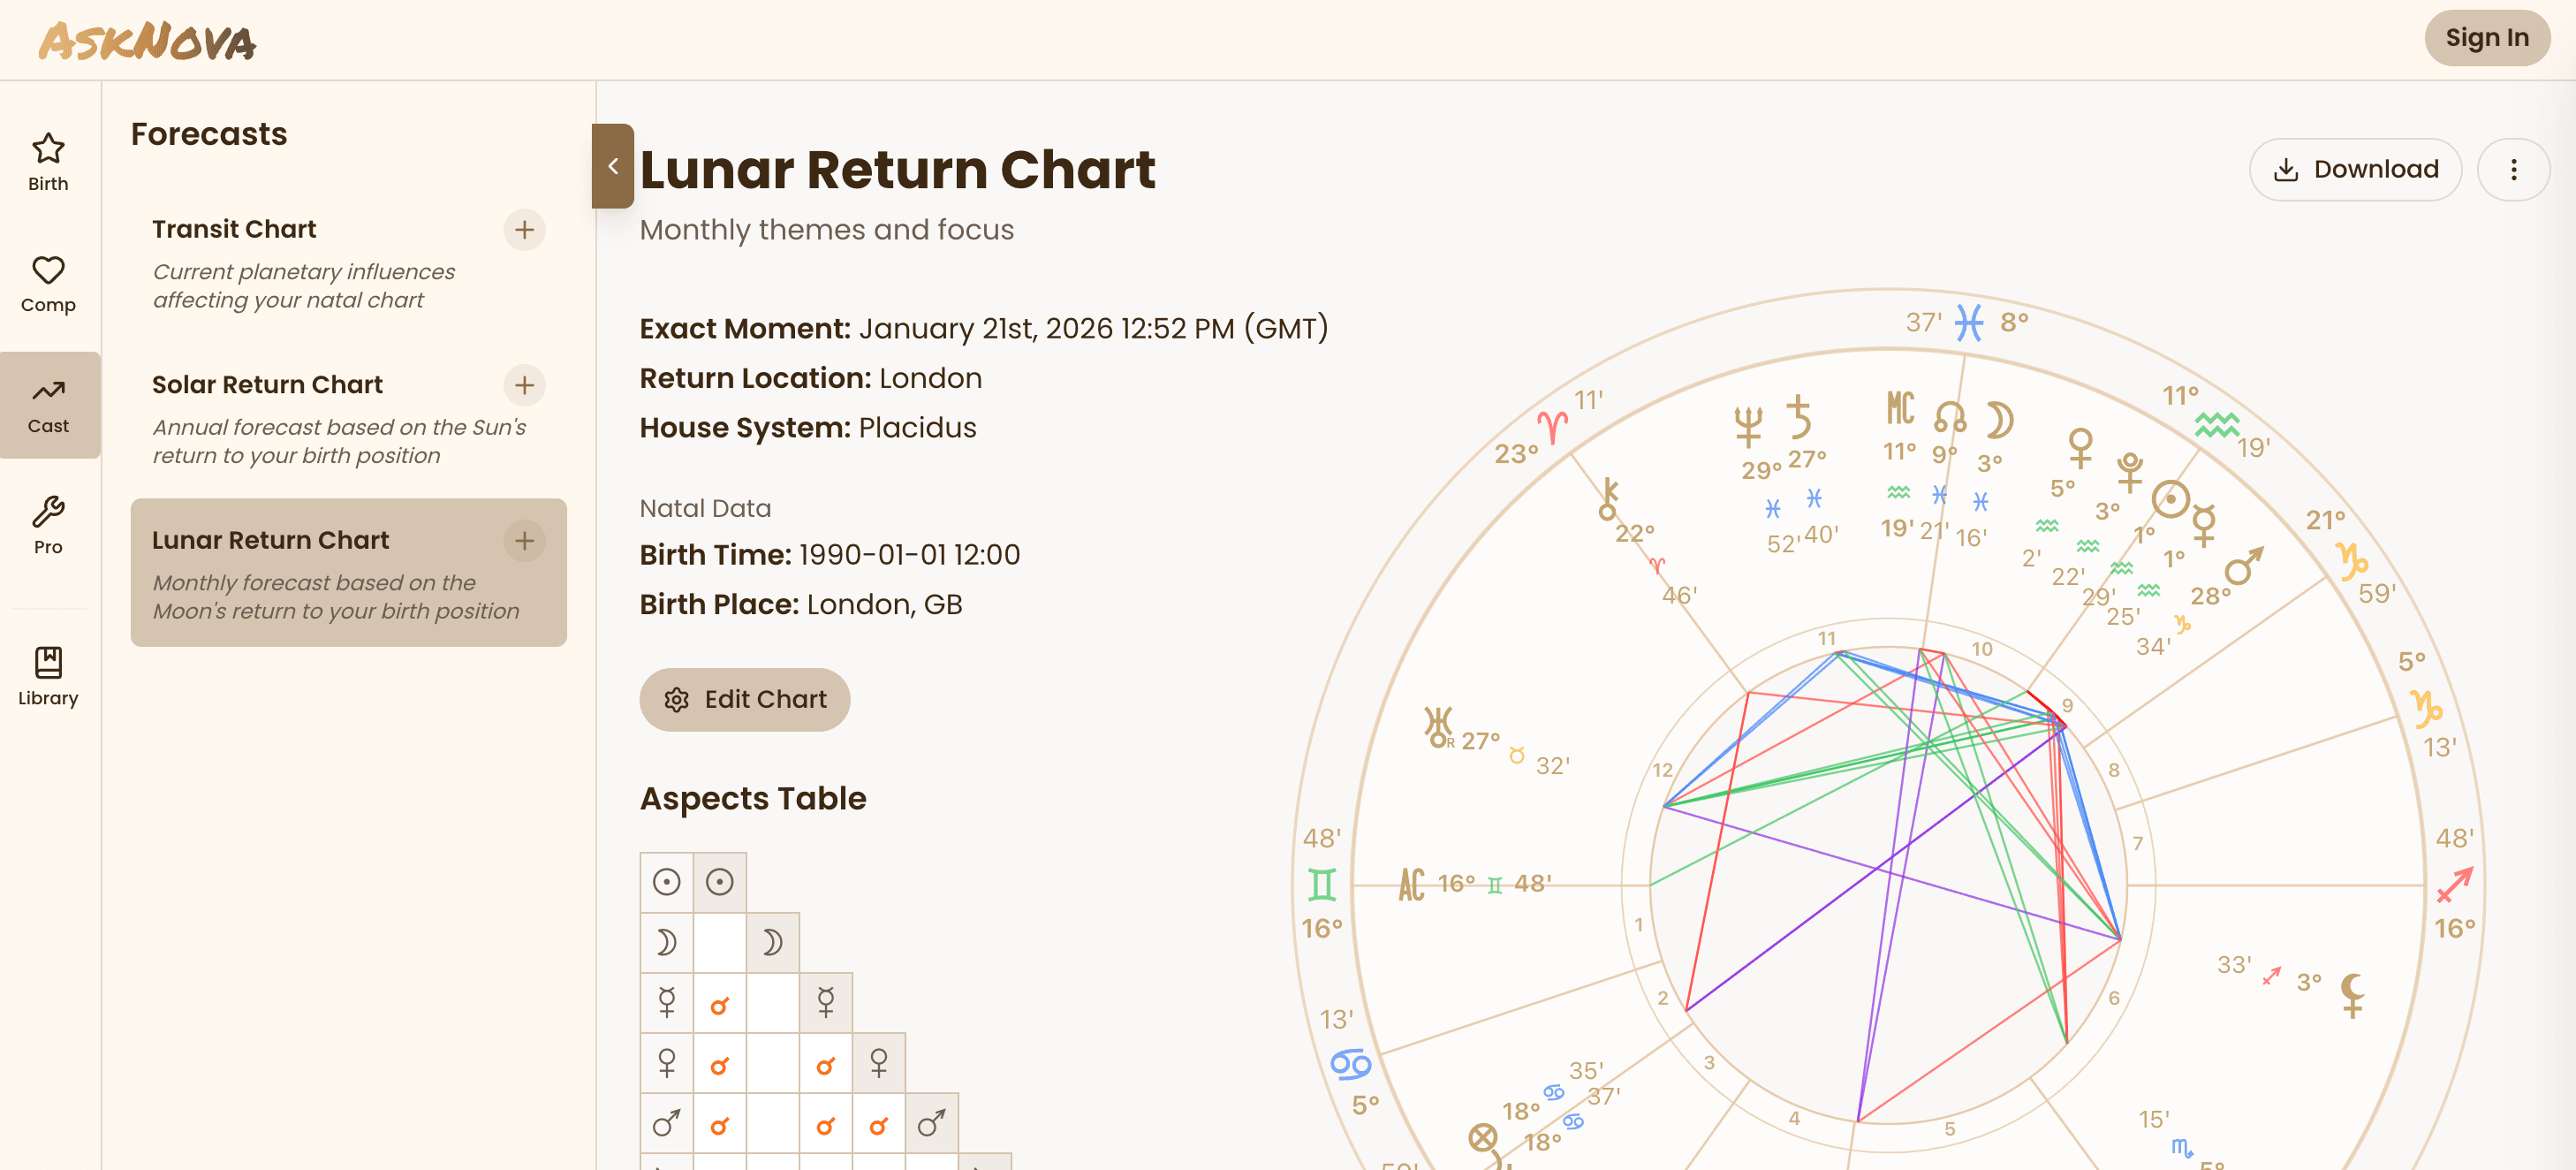2576x1170 pixels.
Task: Open the Birth star icon in sidebar
Action: click(x=48, y=162)
